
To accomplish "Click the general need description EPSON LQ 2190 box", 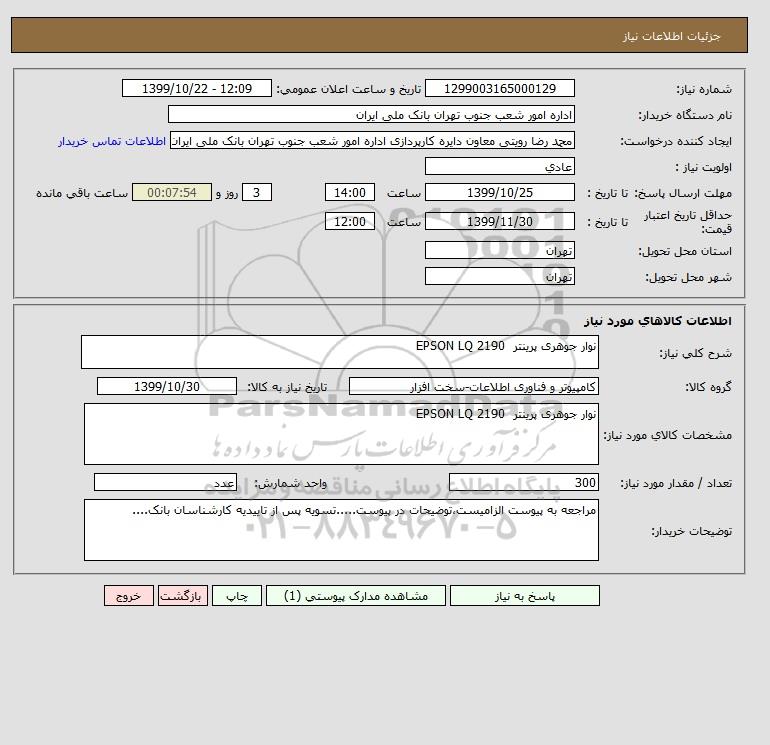I will [x=340, y=352].
